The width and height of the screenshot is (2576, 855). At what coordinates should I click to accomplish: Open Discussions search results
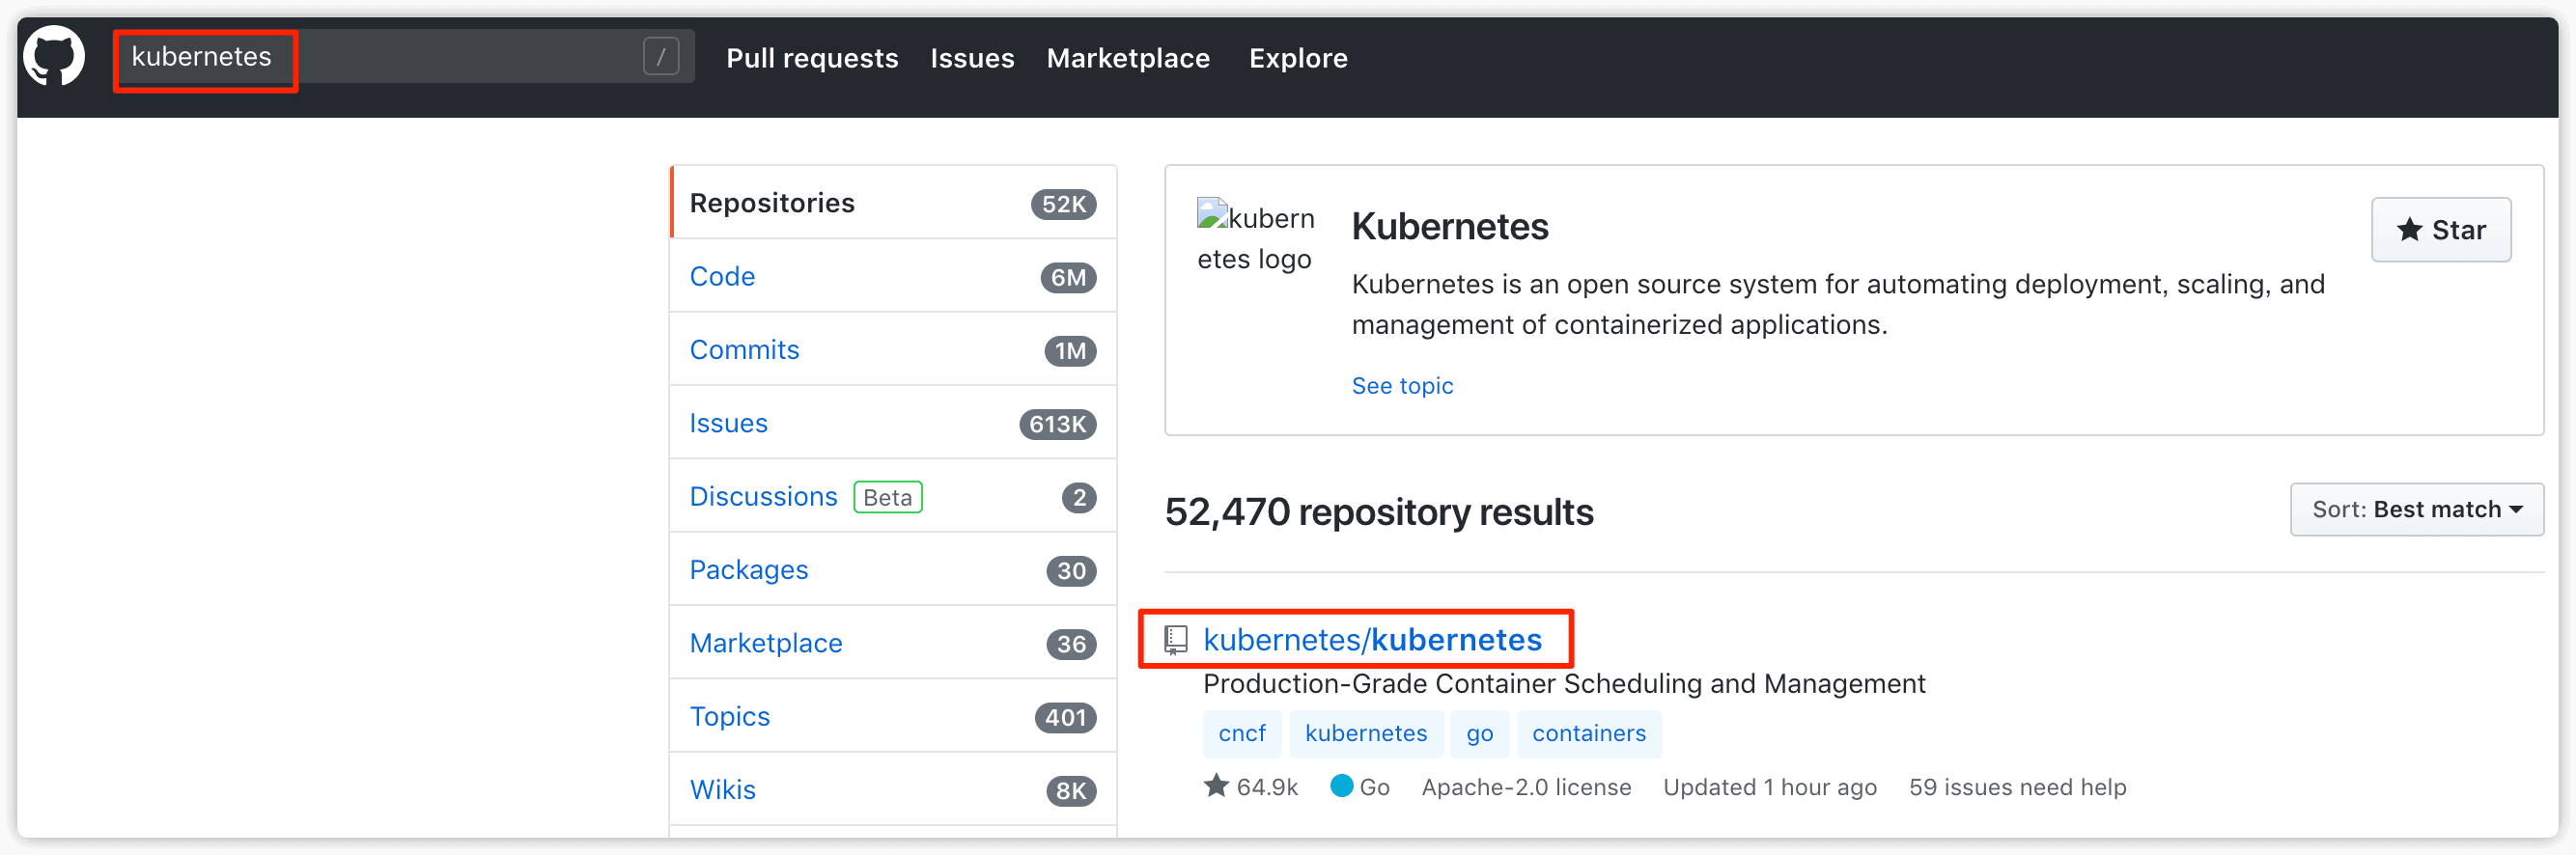(x=893, y=496)
